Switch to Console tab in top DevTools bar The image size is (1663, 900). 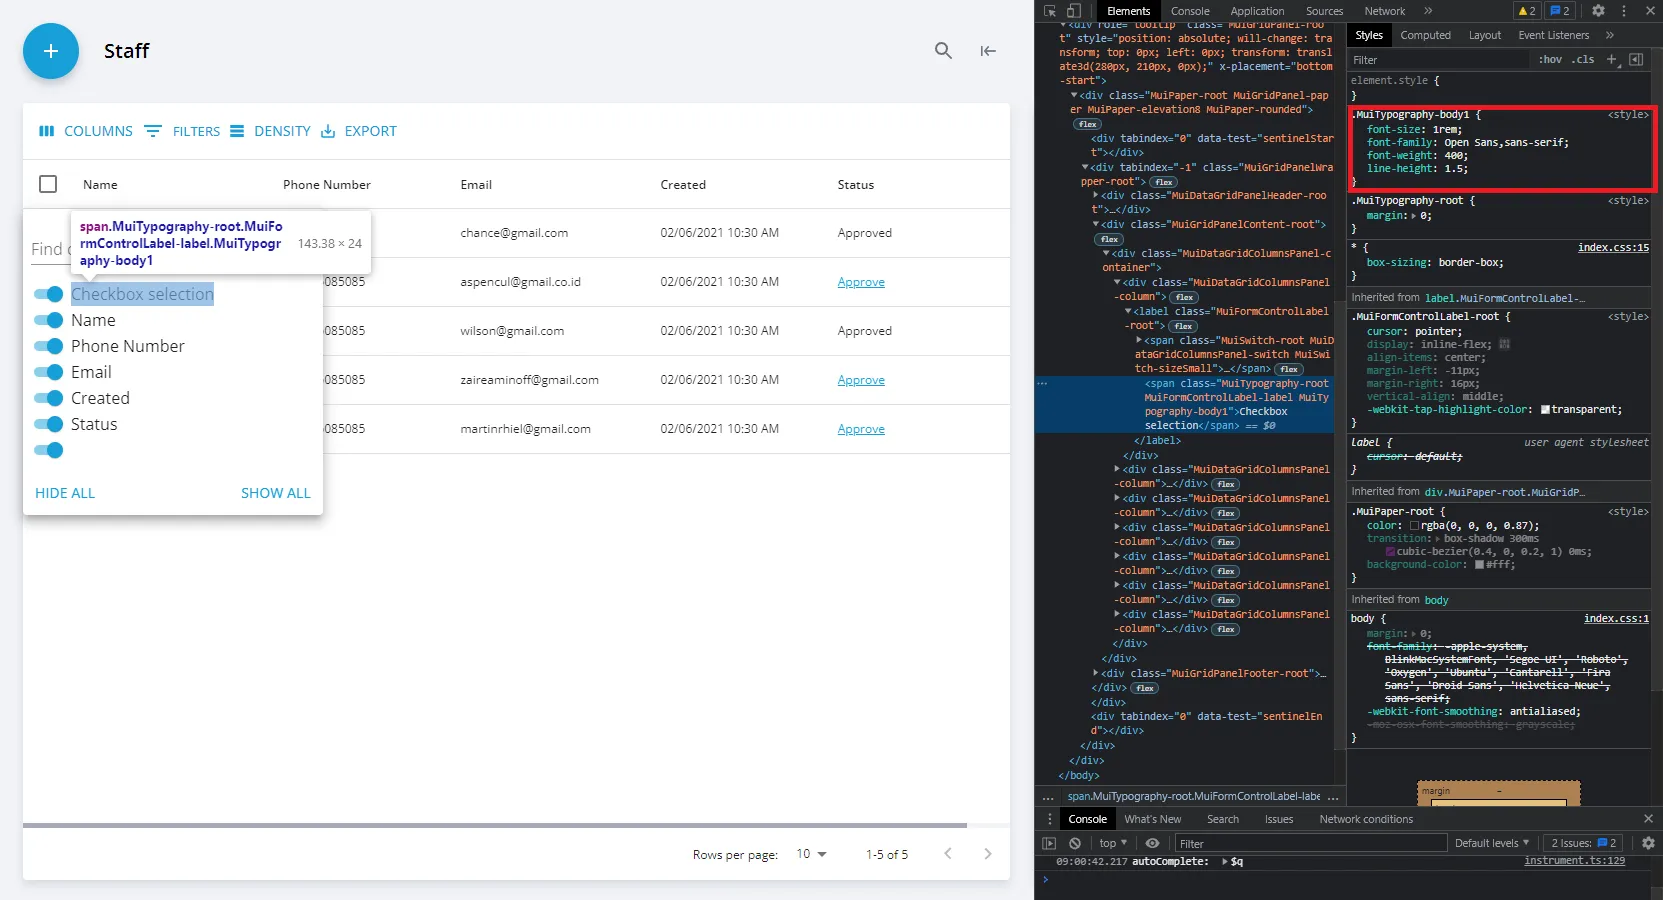pos(1190,11)
